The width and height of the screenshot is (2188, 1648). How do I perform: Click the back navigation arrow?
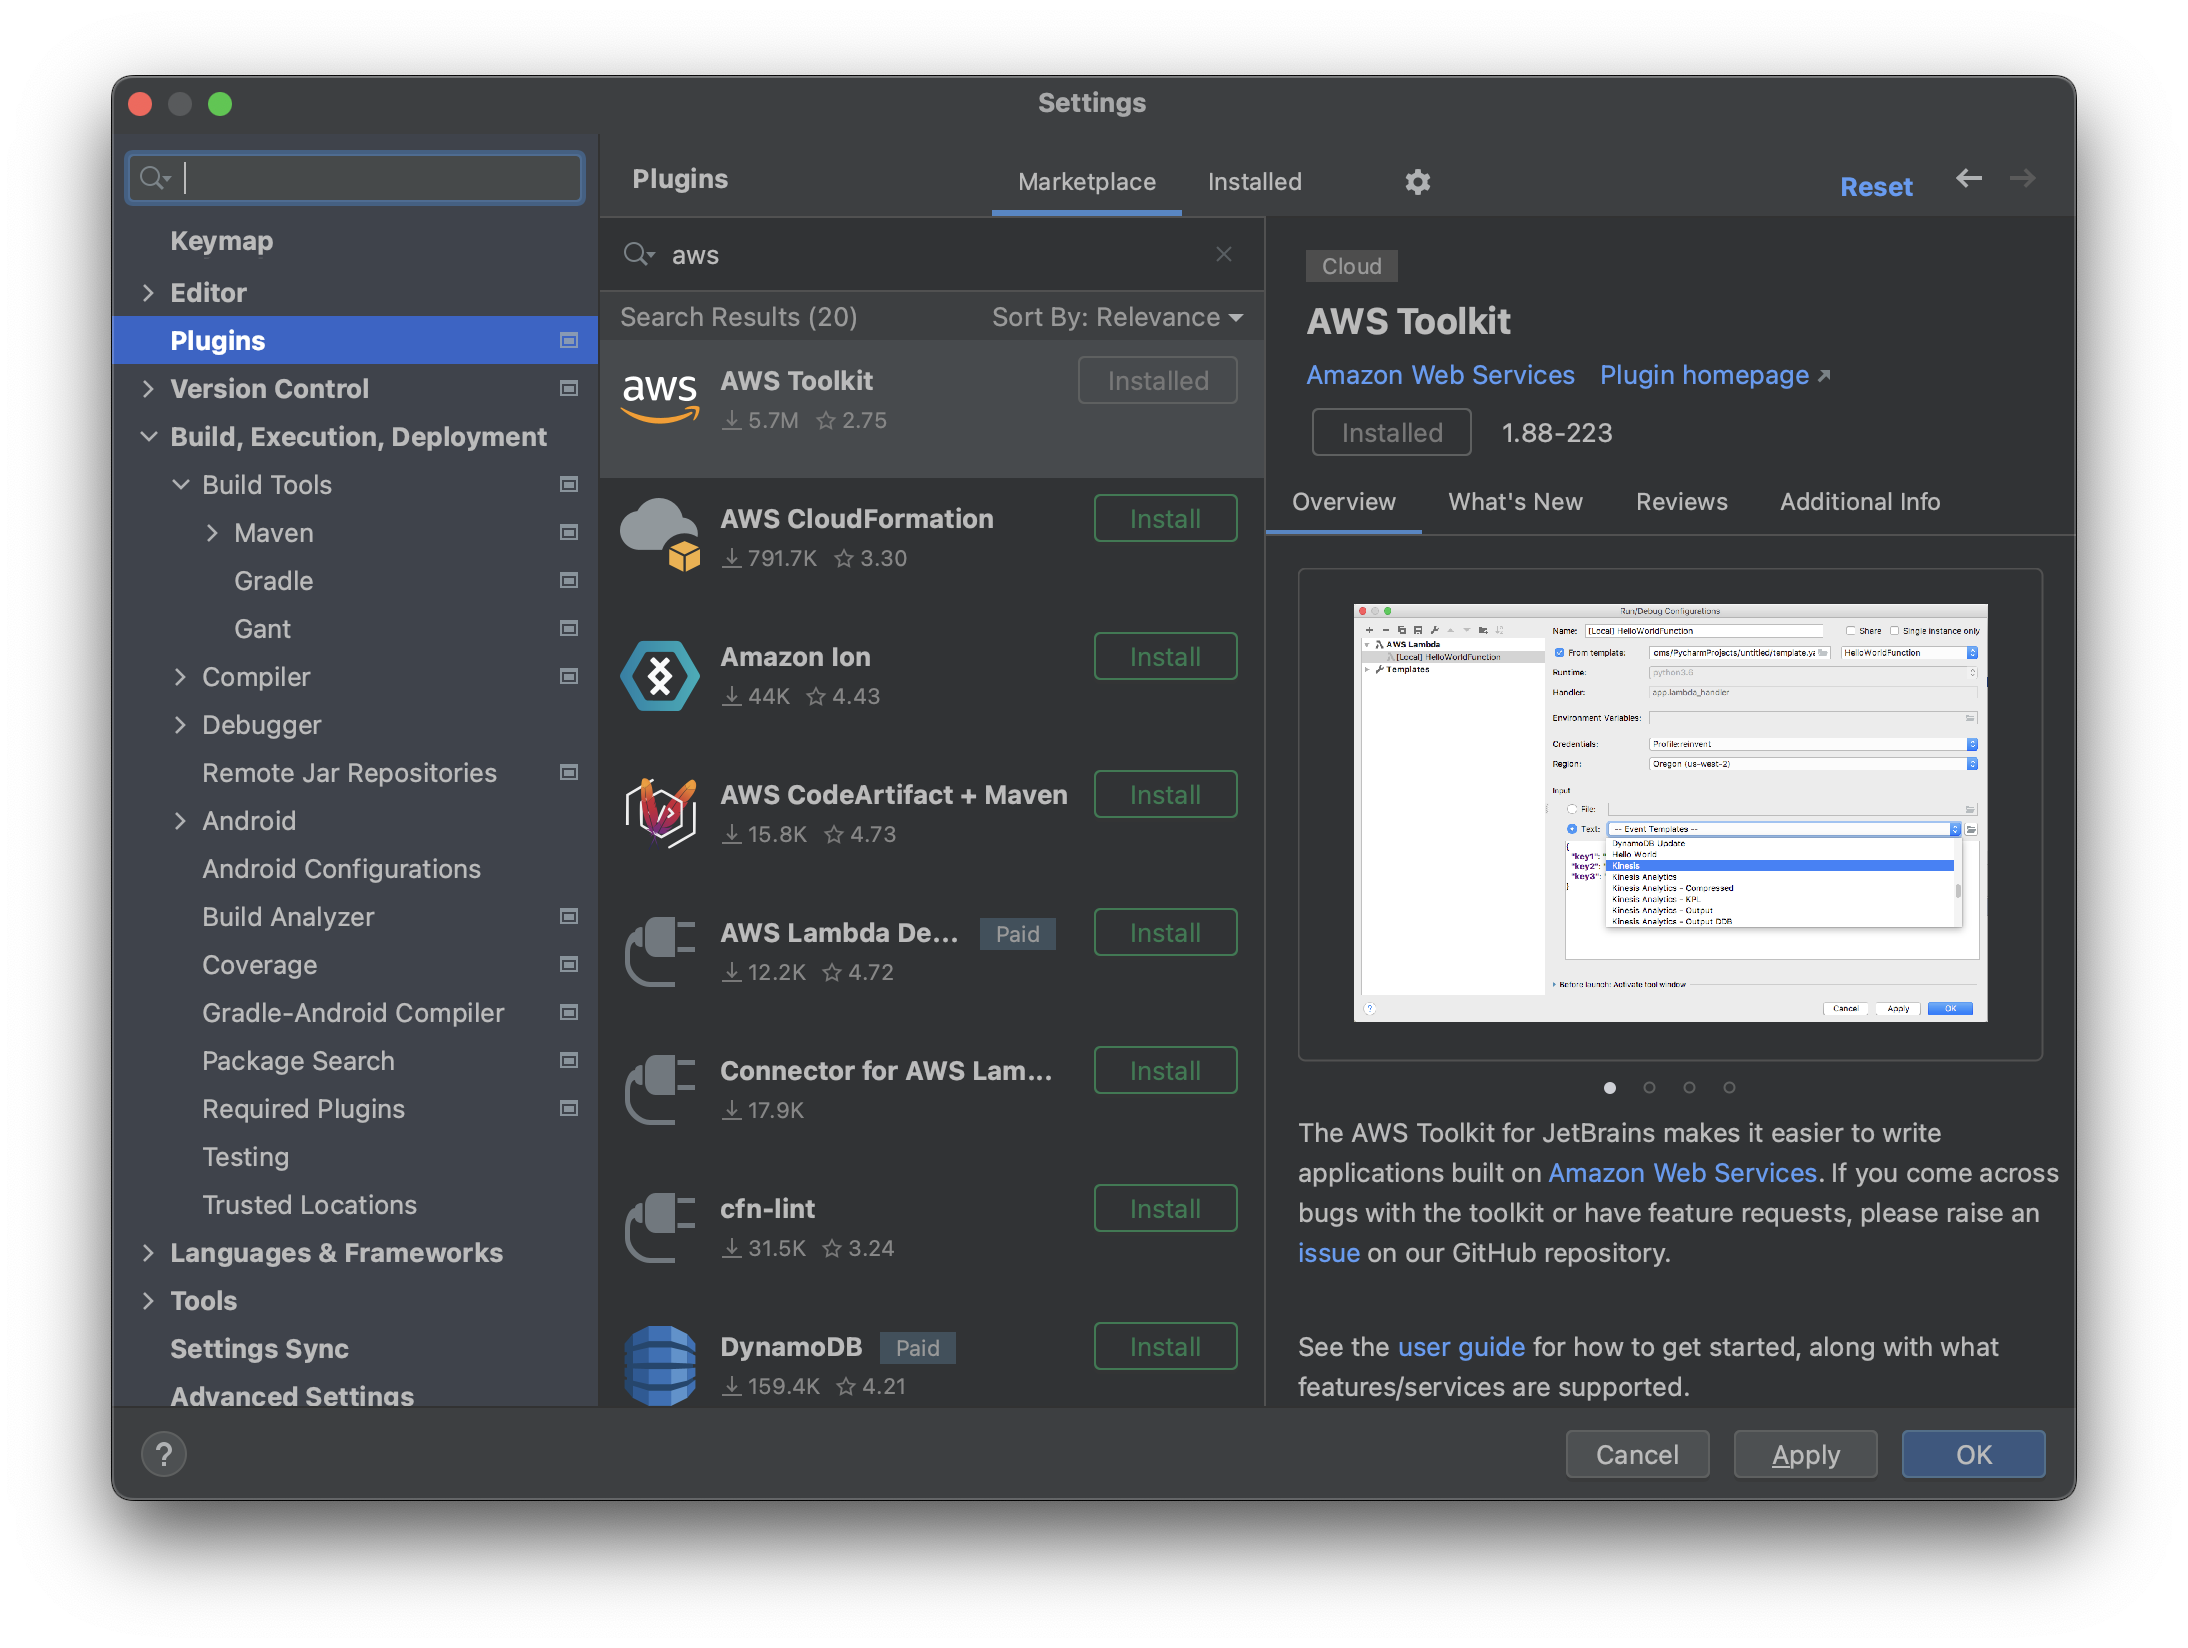[x=1968, y=179]
